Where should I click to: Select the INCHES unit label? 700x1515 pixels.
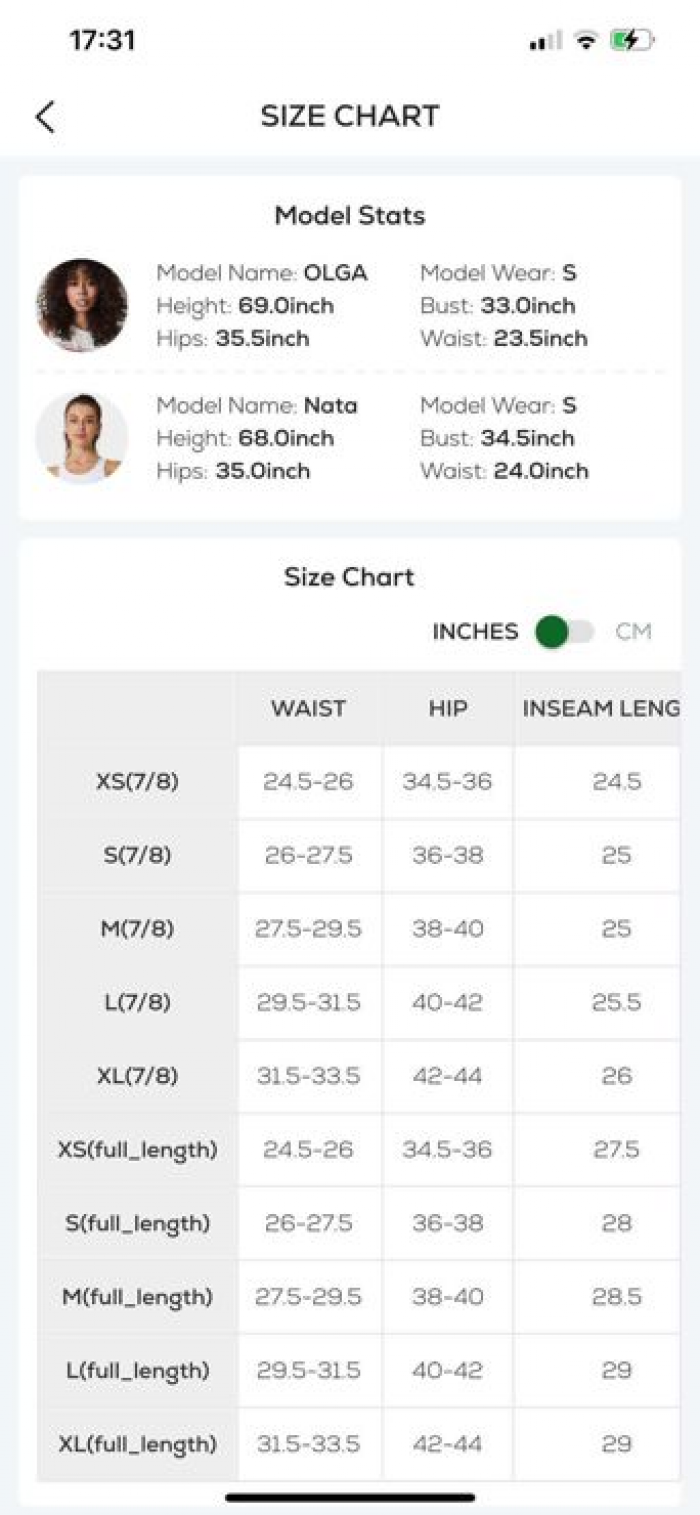tap(475, 632)
